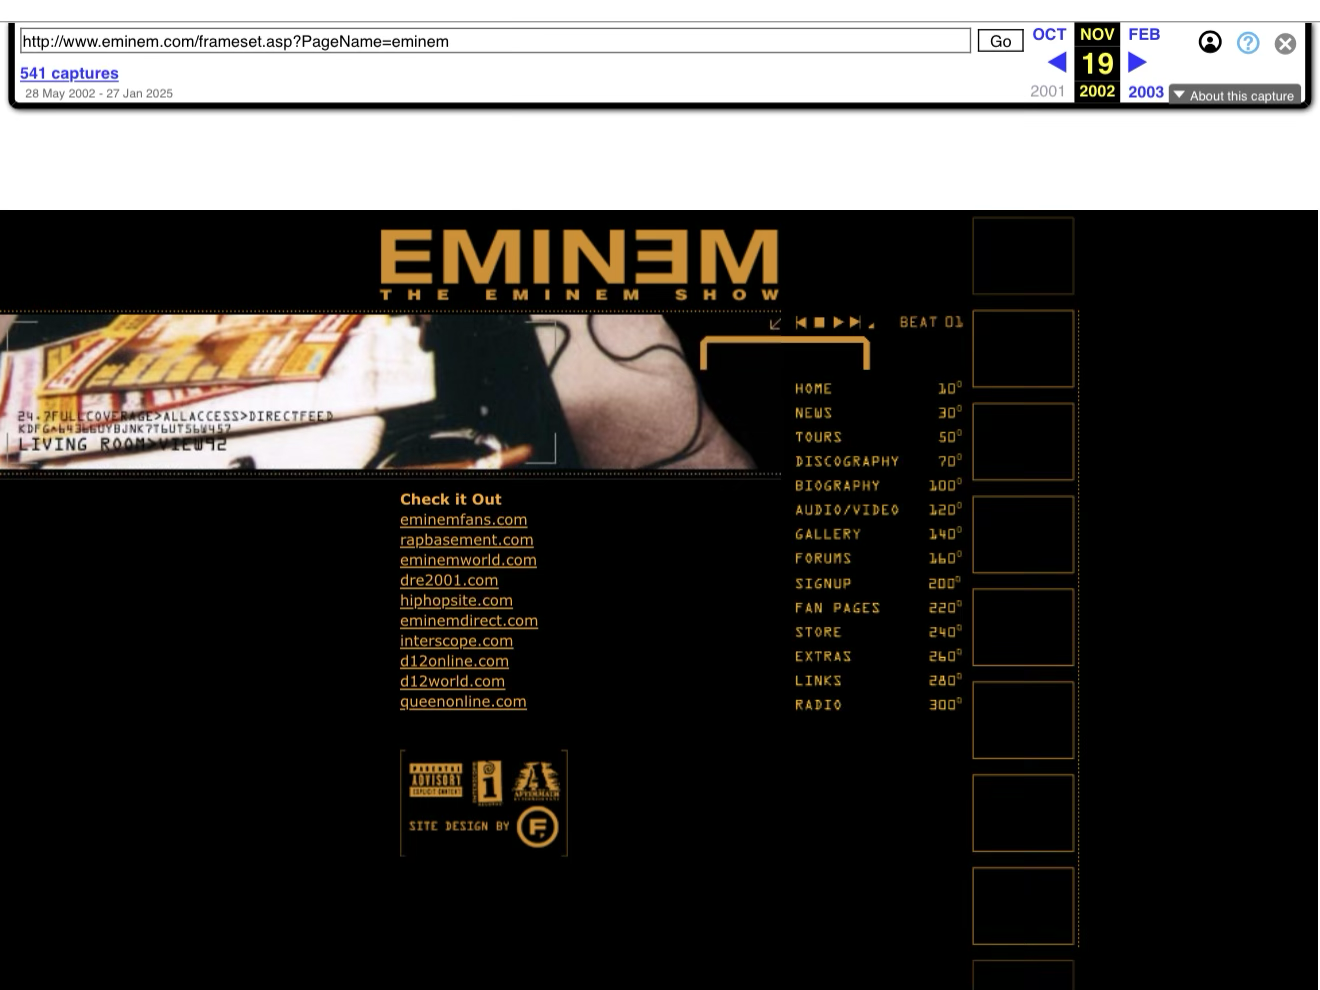Visit the queenonline.com link
Screen dimensions: 1320x990
(463, 701)
